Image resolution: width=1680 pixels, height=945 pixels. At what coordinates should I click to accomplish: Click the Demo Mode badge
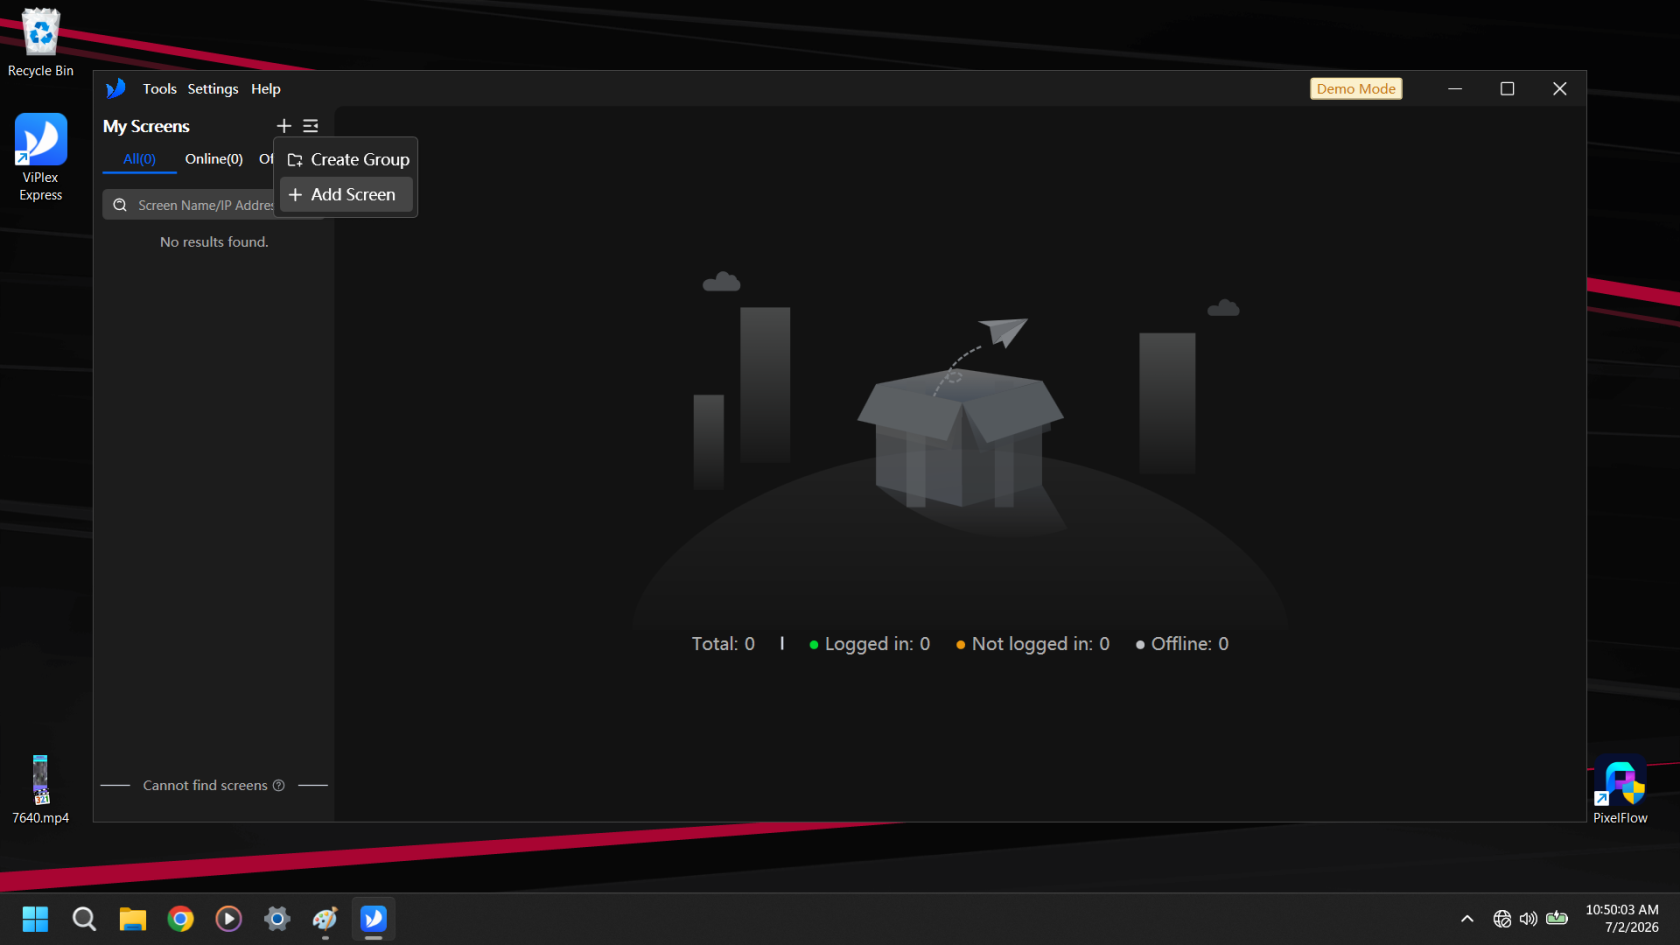point(1356,89)
